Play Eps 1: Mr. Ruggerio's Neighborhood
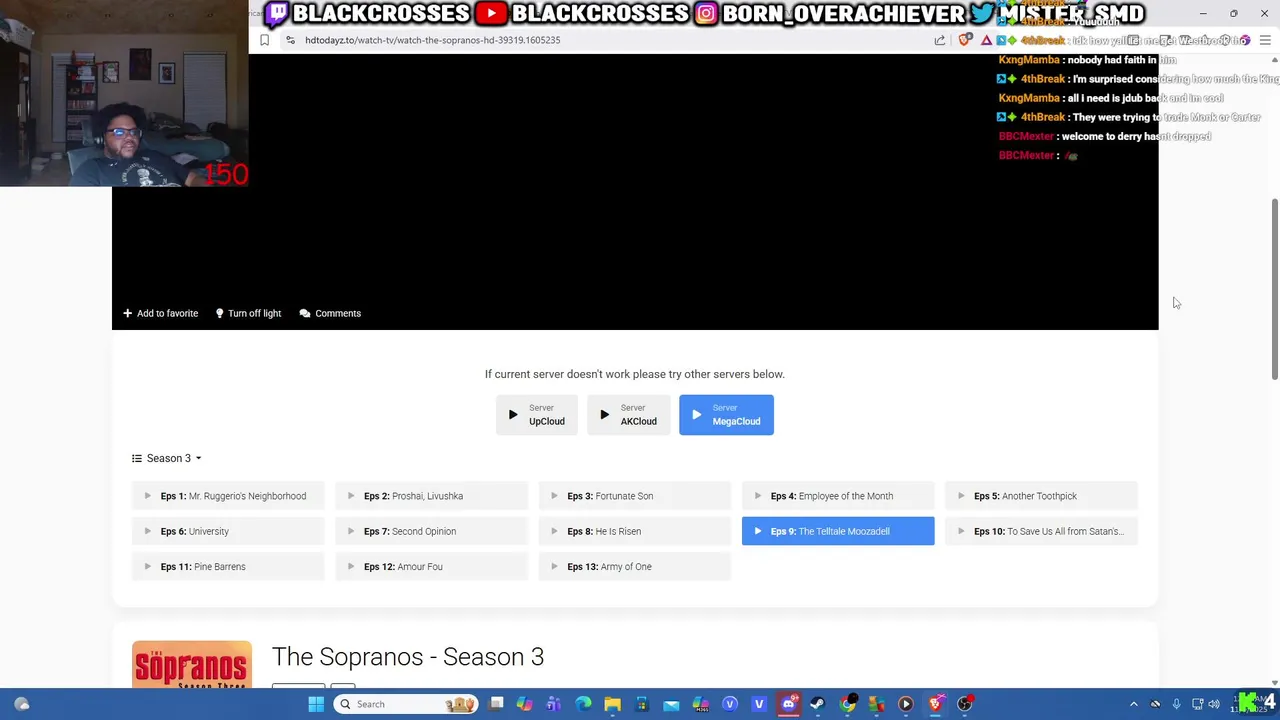Image resolution: width=1280 pixels, height=720 pixels. [228, 496]
